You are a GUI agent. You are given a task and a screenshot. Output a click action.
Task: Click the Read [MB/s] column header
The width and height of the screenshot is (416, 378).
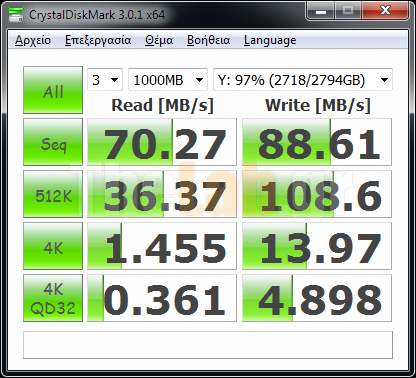[x=162, y=105]
